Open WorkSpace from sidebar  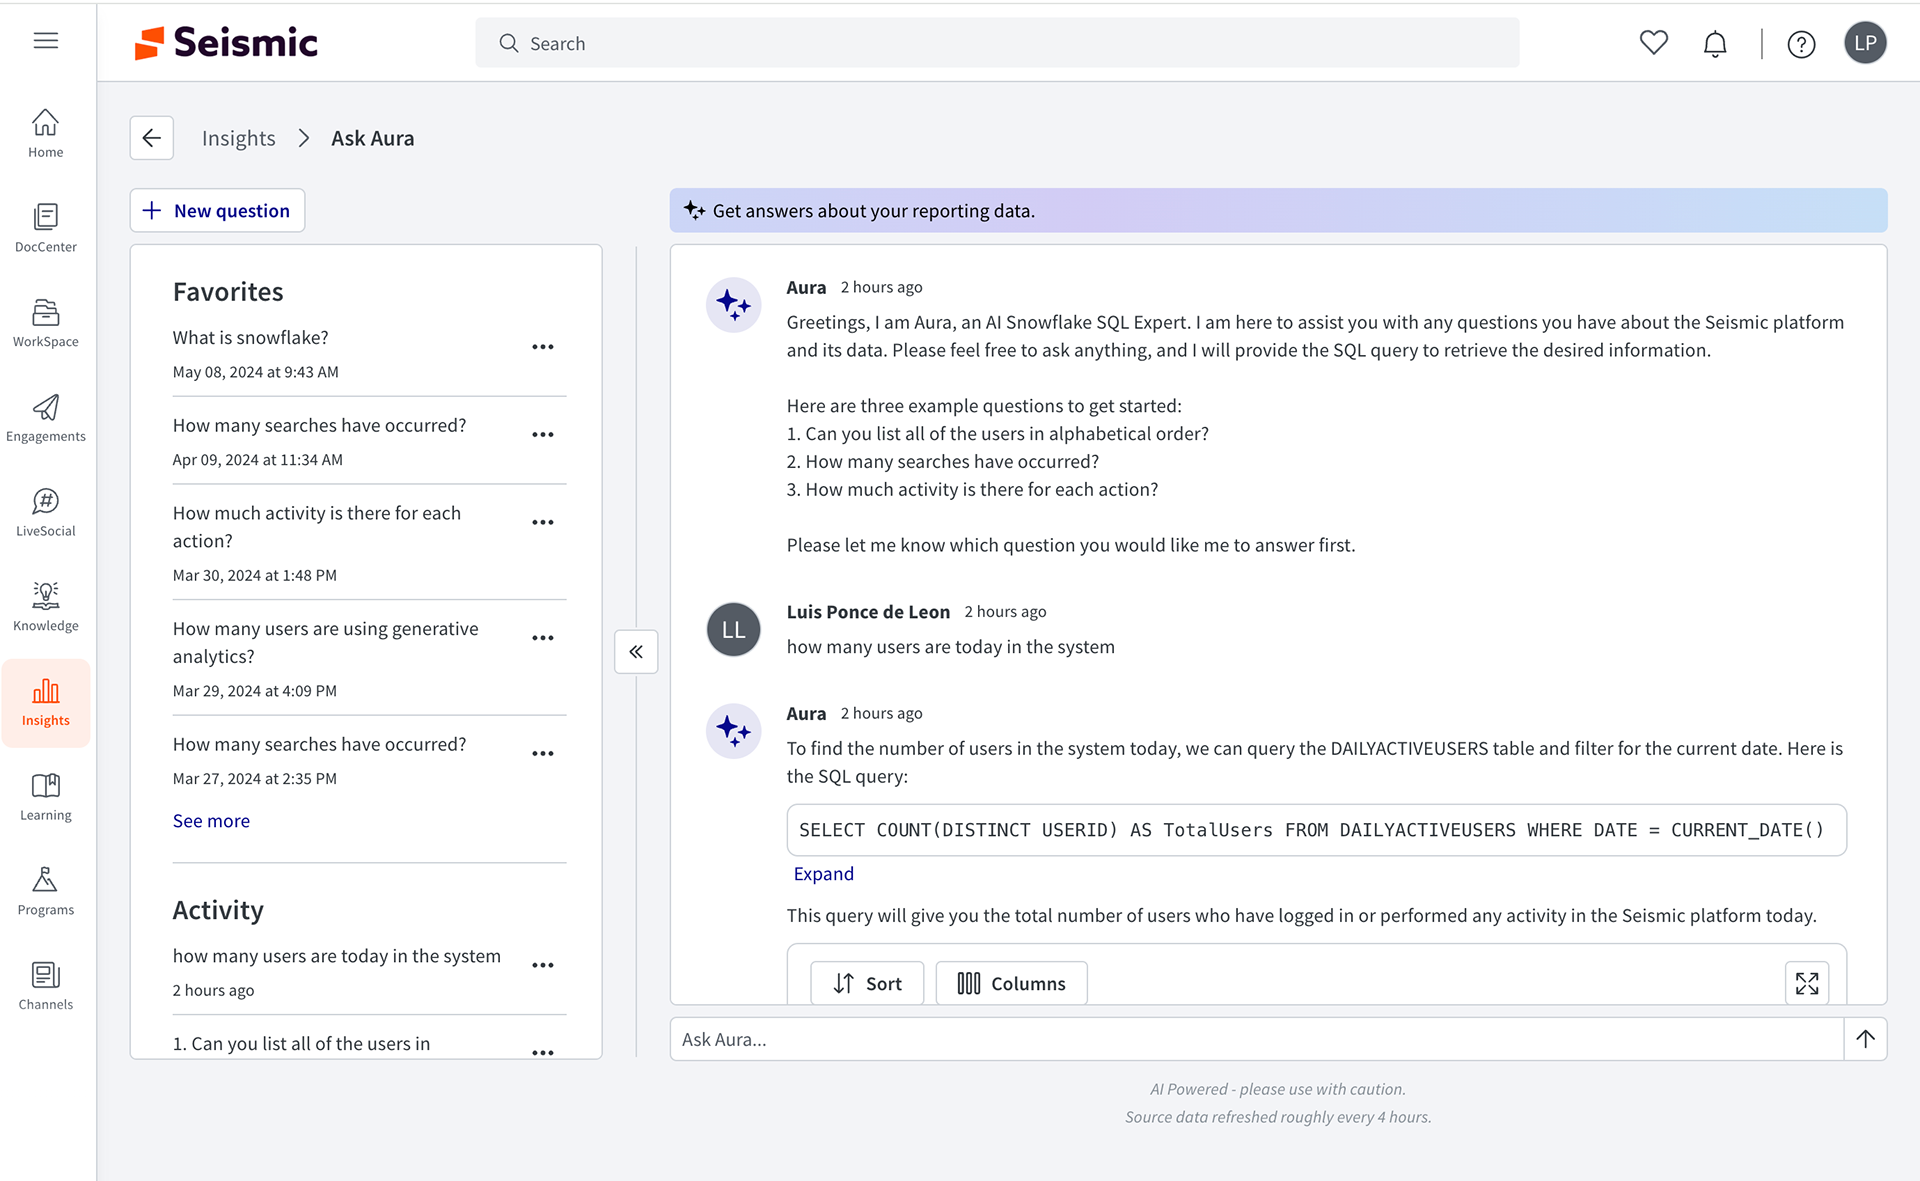click(x=46, y=323)
